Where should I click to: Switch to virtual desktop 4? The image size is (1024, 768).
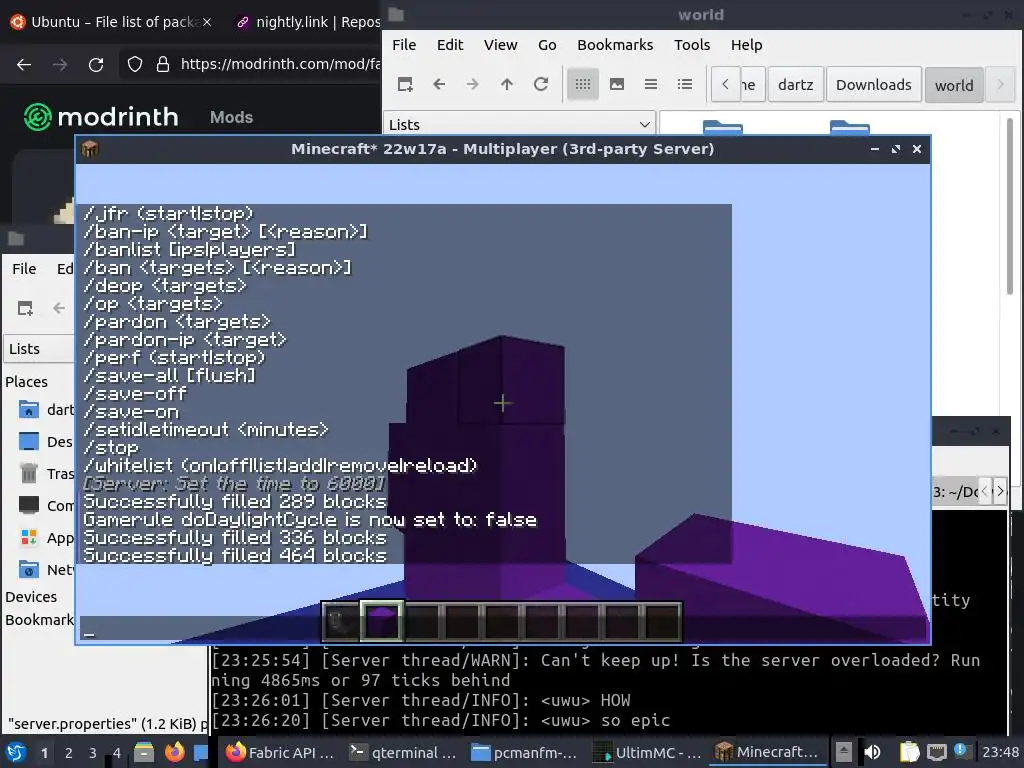point(116,753)
